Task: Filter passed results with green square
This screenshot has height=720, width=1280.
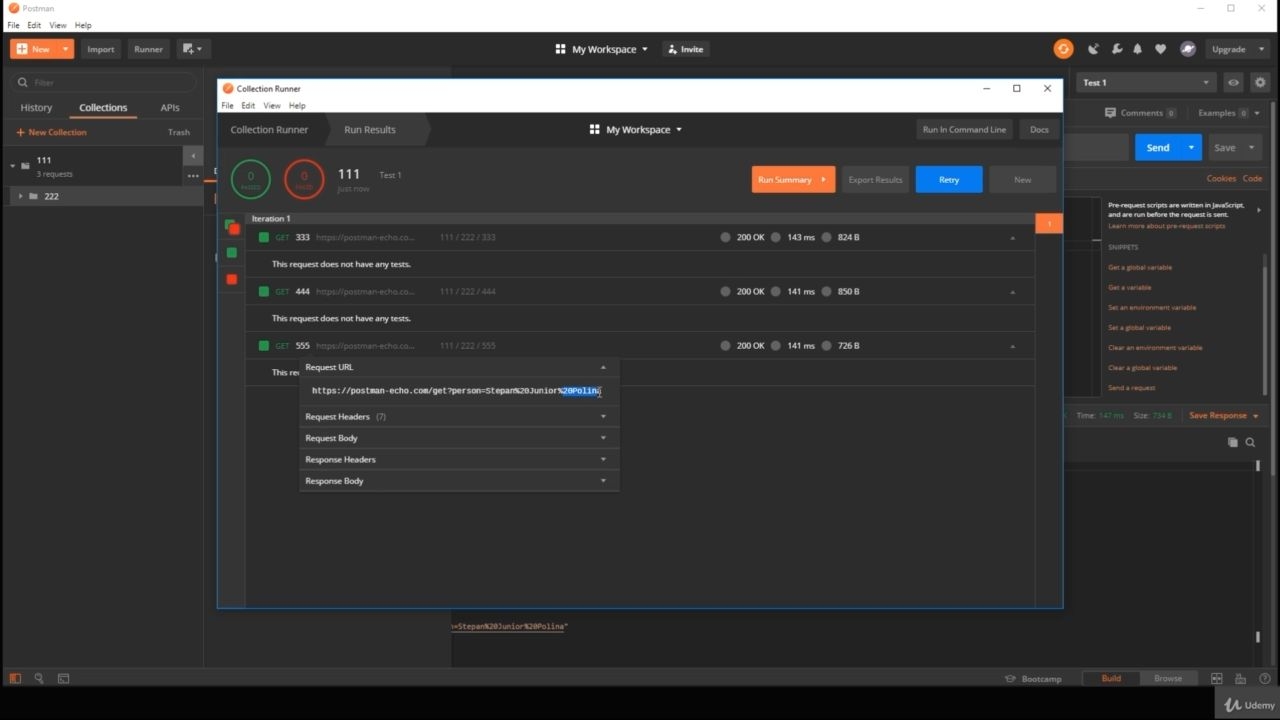Action: pyautogui.click(x=232, y=253)
